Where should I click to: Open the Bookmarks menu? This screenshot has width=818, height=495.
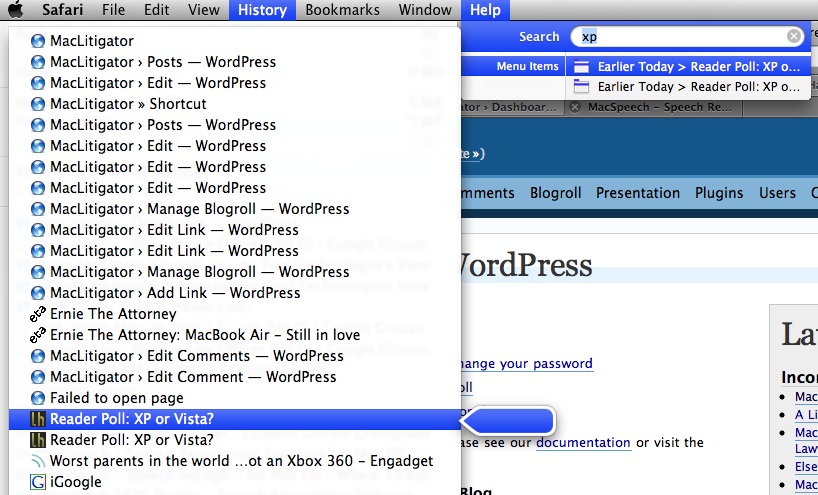(x=342, y=9)
